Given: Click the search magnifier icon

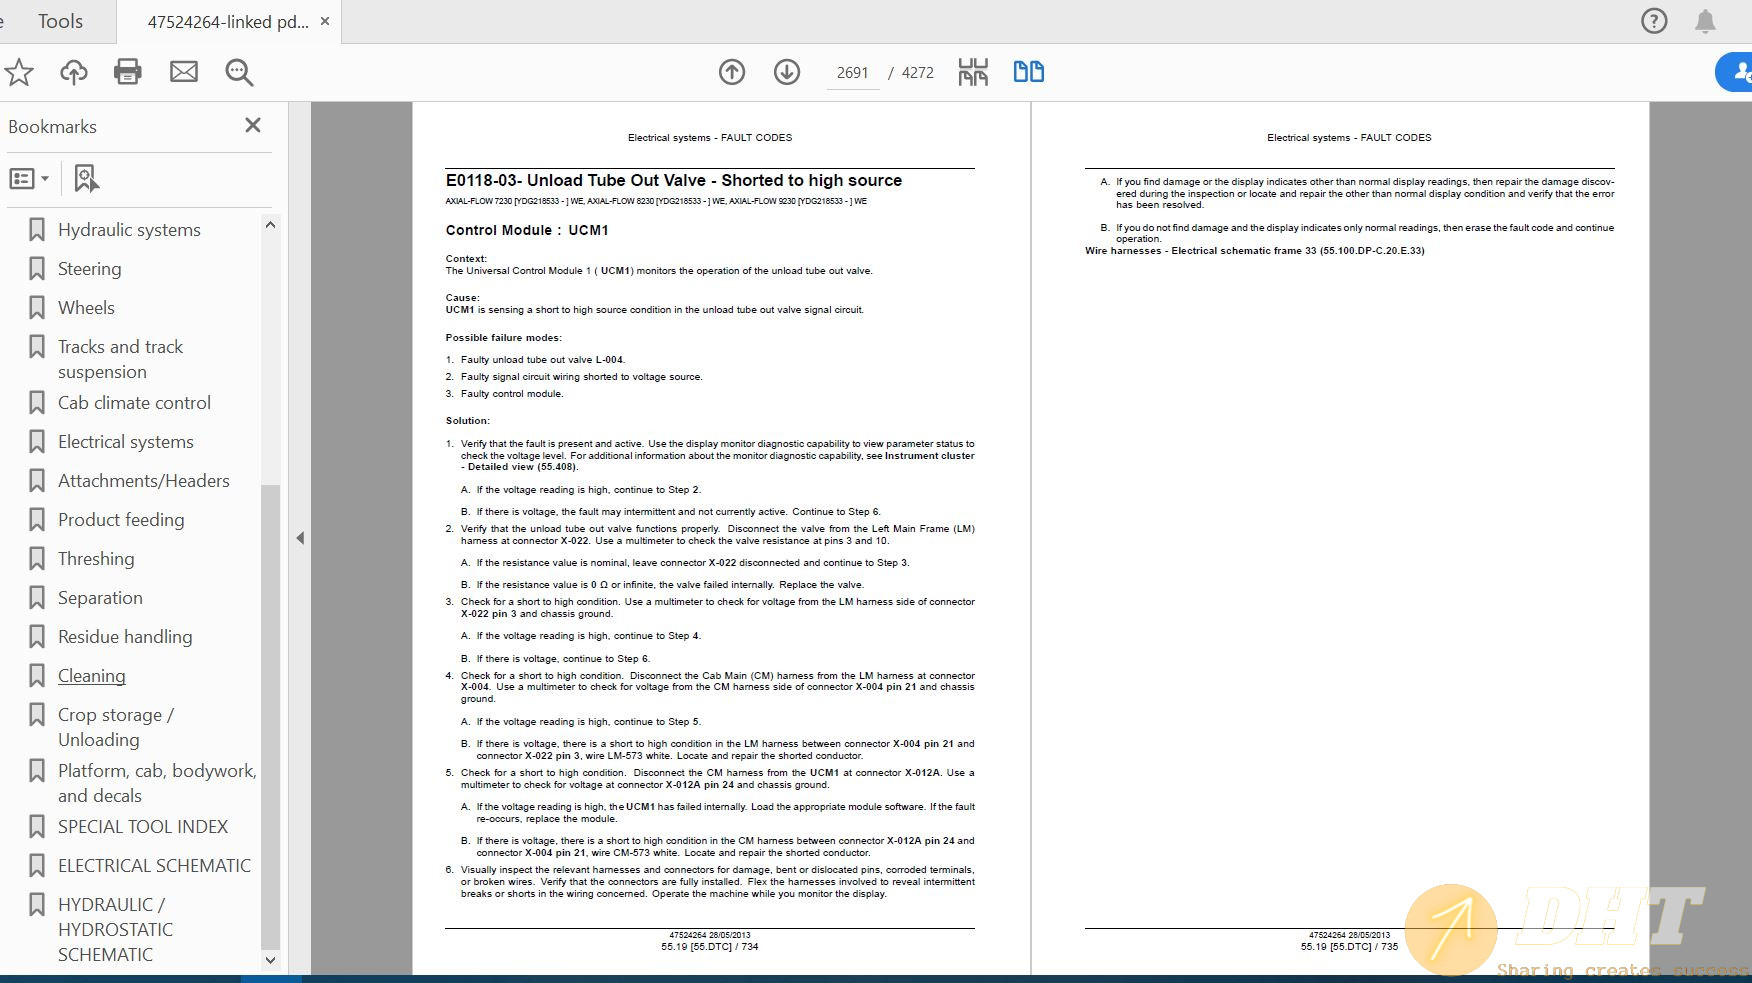Looking at the screenshot, I should pyautogui.click(x=239, y=72).
